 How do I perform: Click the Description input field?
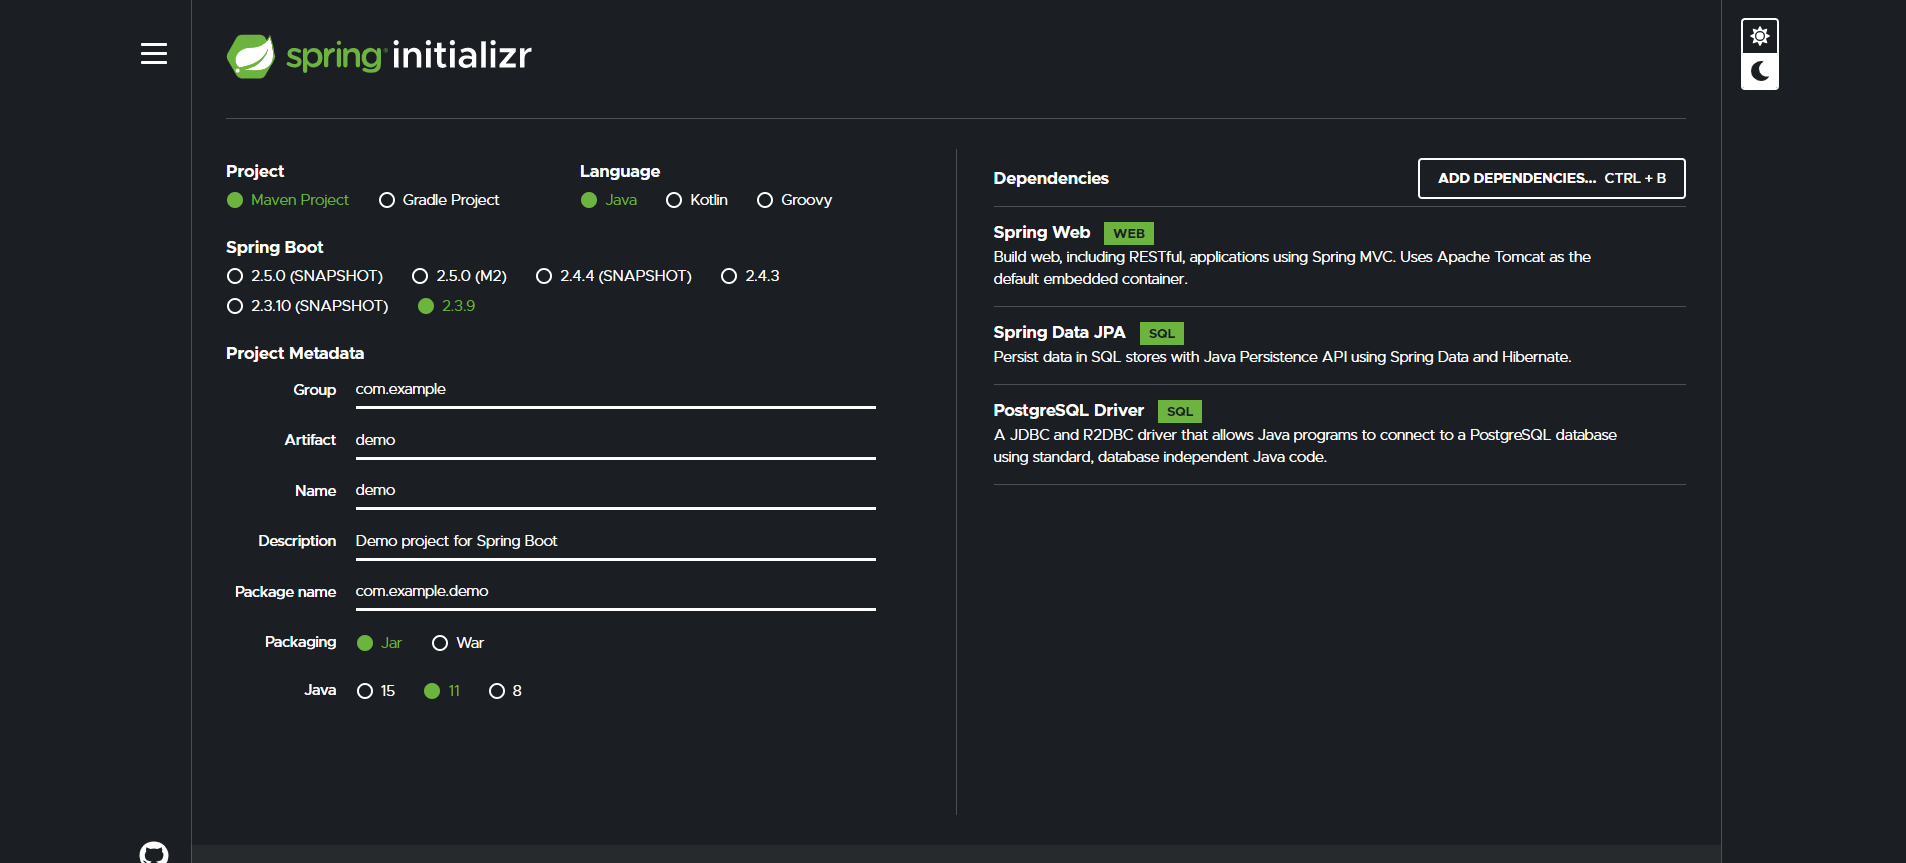(616, 542)
